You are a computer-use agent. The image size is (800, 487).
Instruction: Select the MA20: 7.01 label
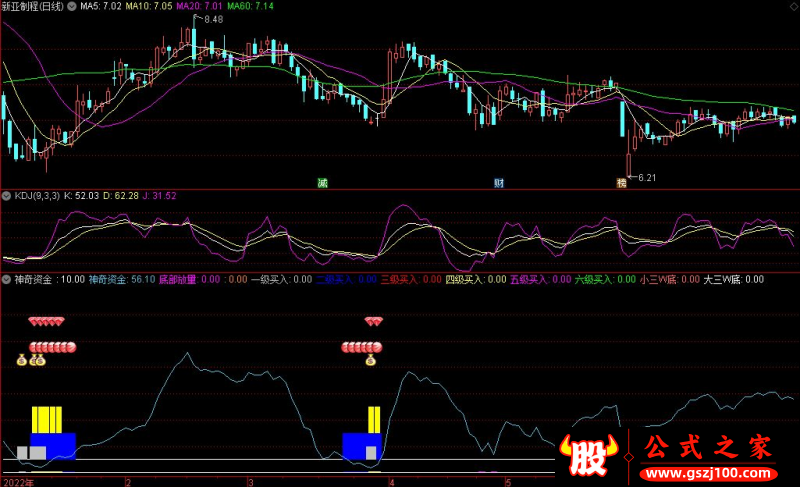click(199, 7)
